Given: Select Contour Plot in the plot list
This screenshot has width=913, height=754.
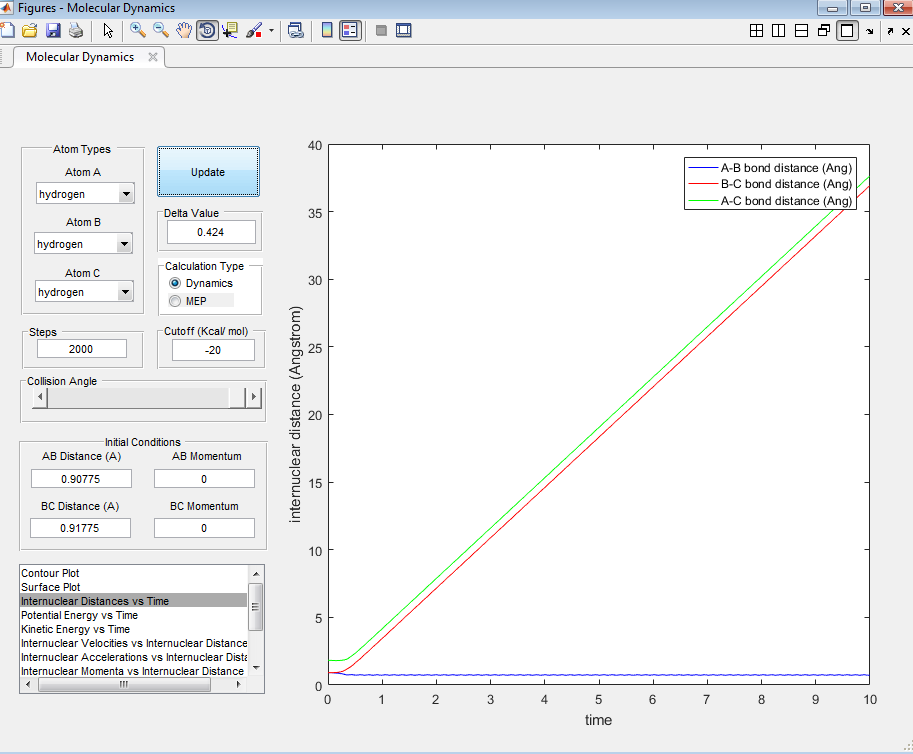Looking at the screenshot, I should (x=50, y=573).
